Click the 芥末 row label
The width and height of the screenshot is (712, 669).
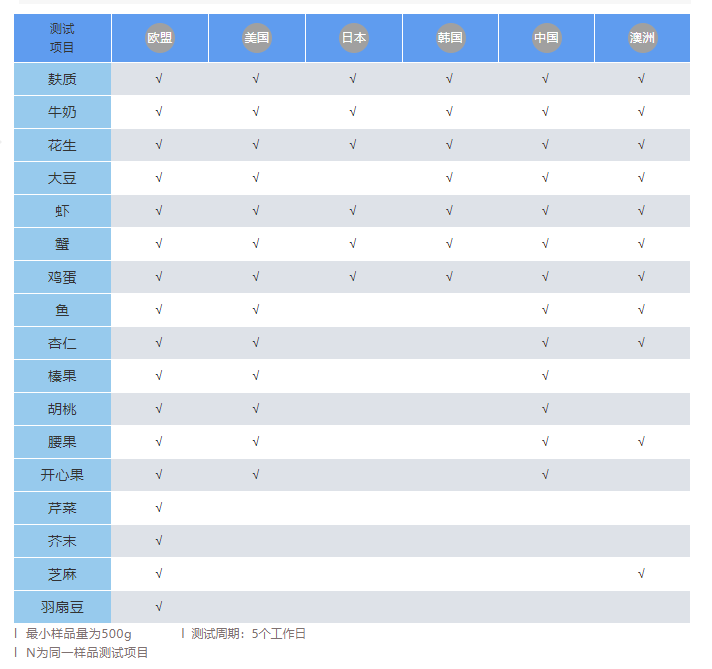pyautogui.click(x=62, y=541)
